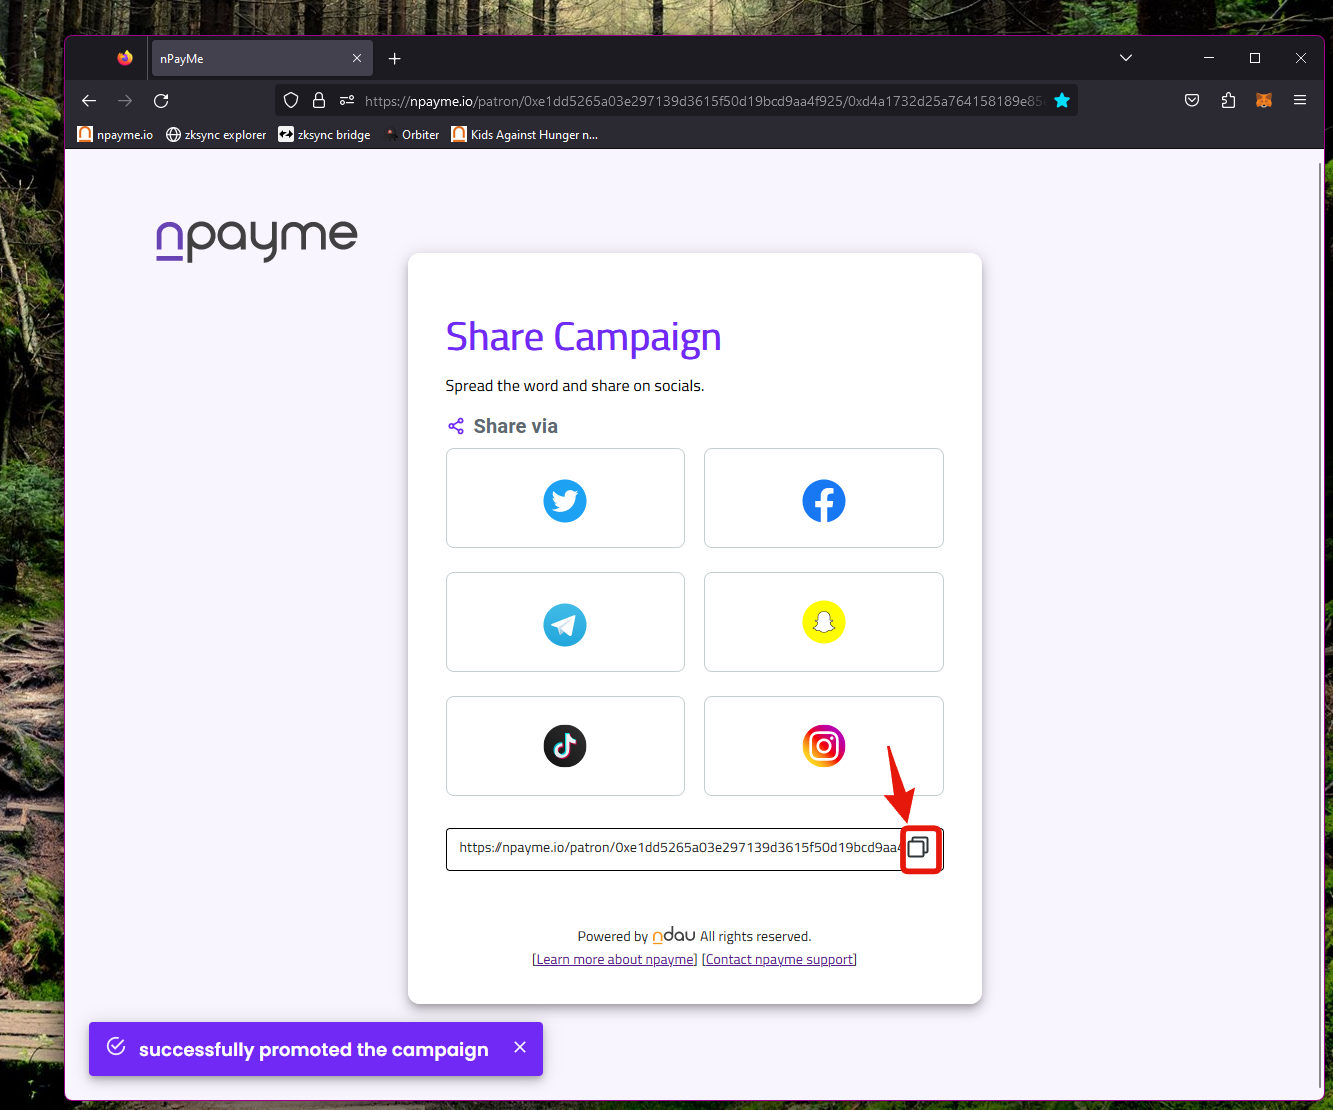Image resolution: width=1333 pixels, height=1110 pixels.
Task: Open the Extensions menu
Action: [x=1228, y=100]
